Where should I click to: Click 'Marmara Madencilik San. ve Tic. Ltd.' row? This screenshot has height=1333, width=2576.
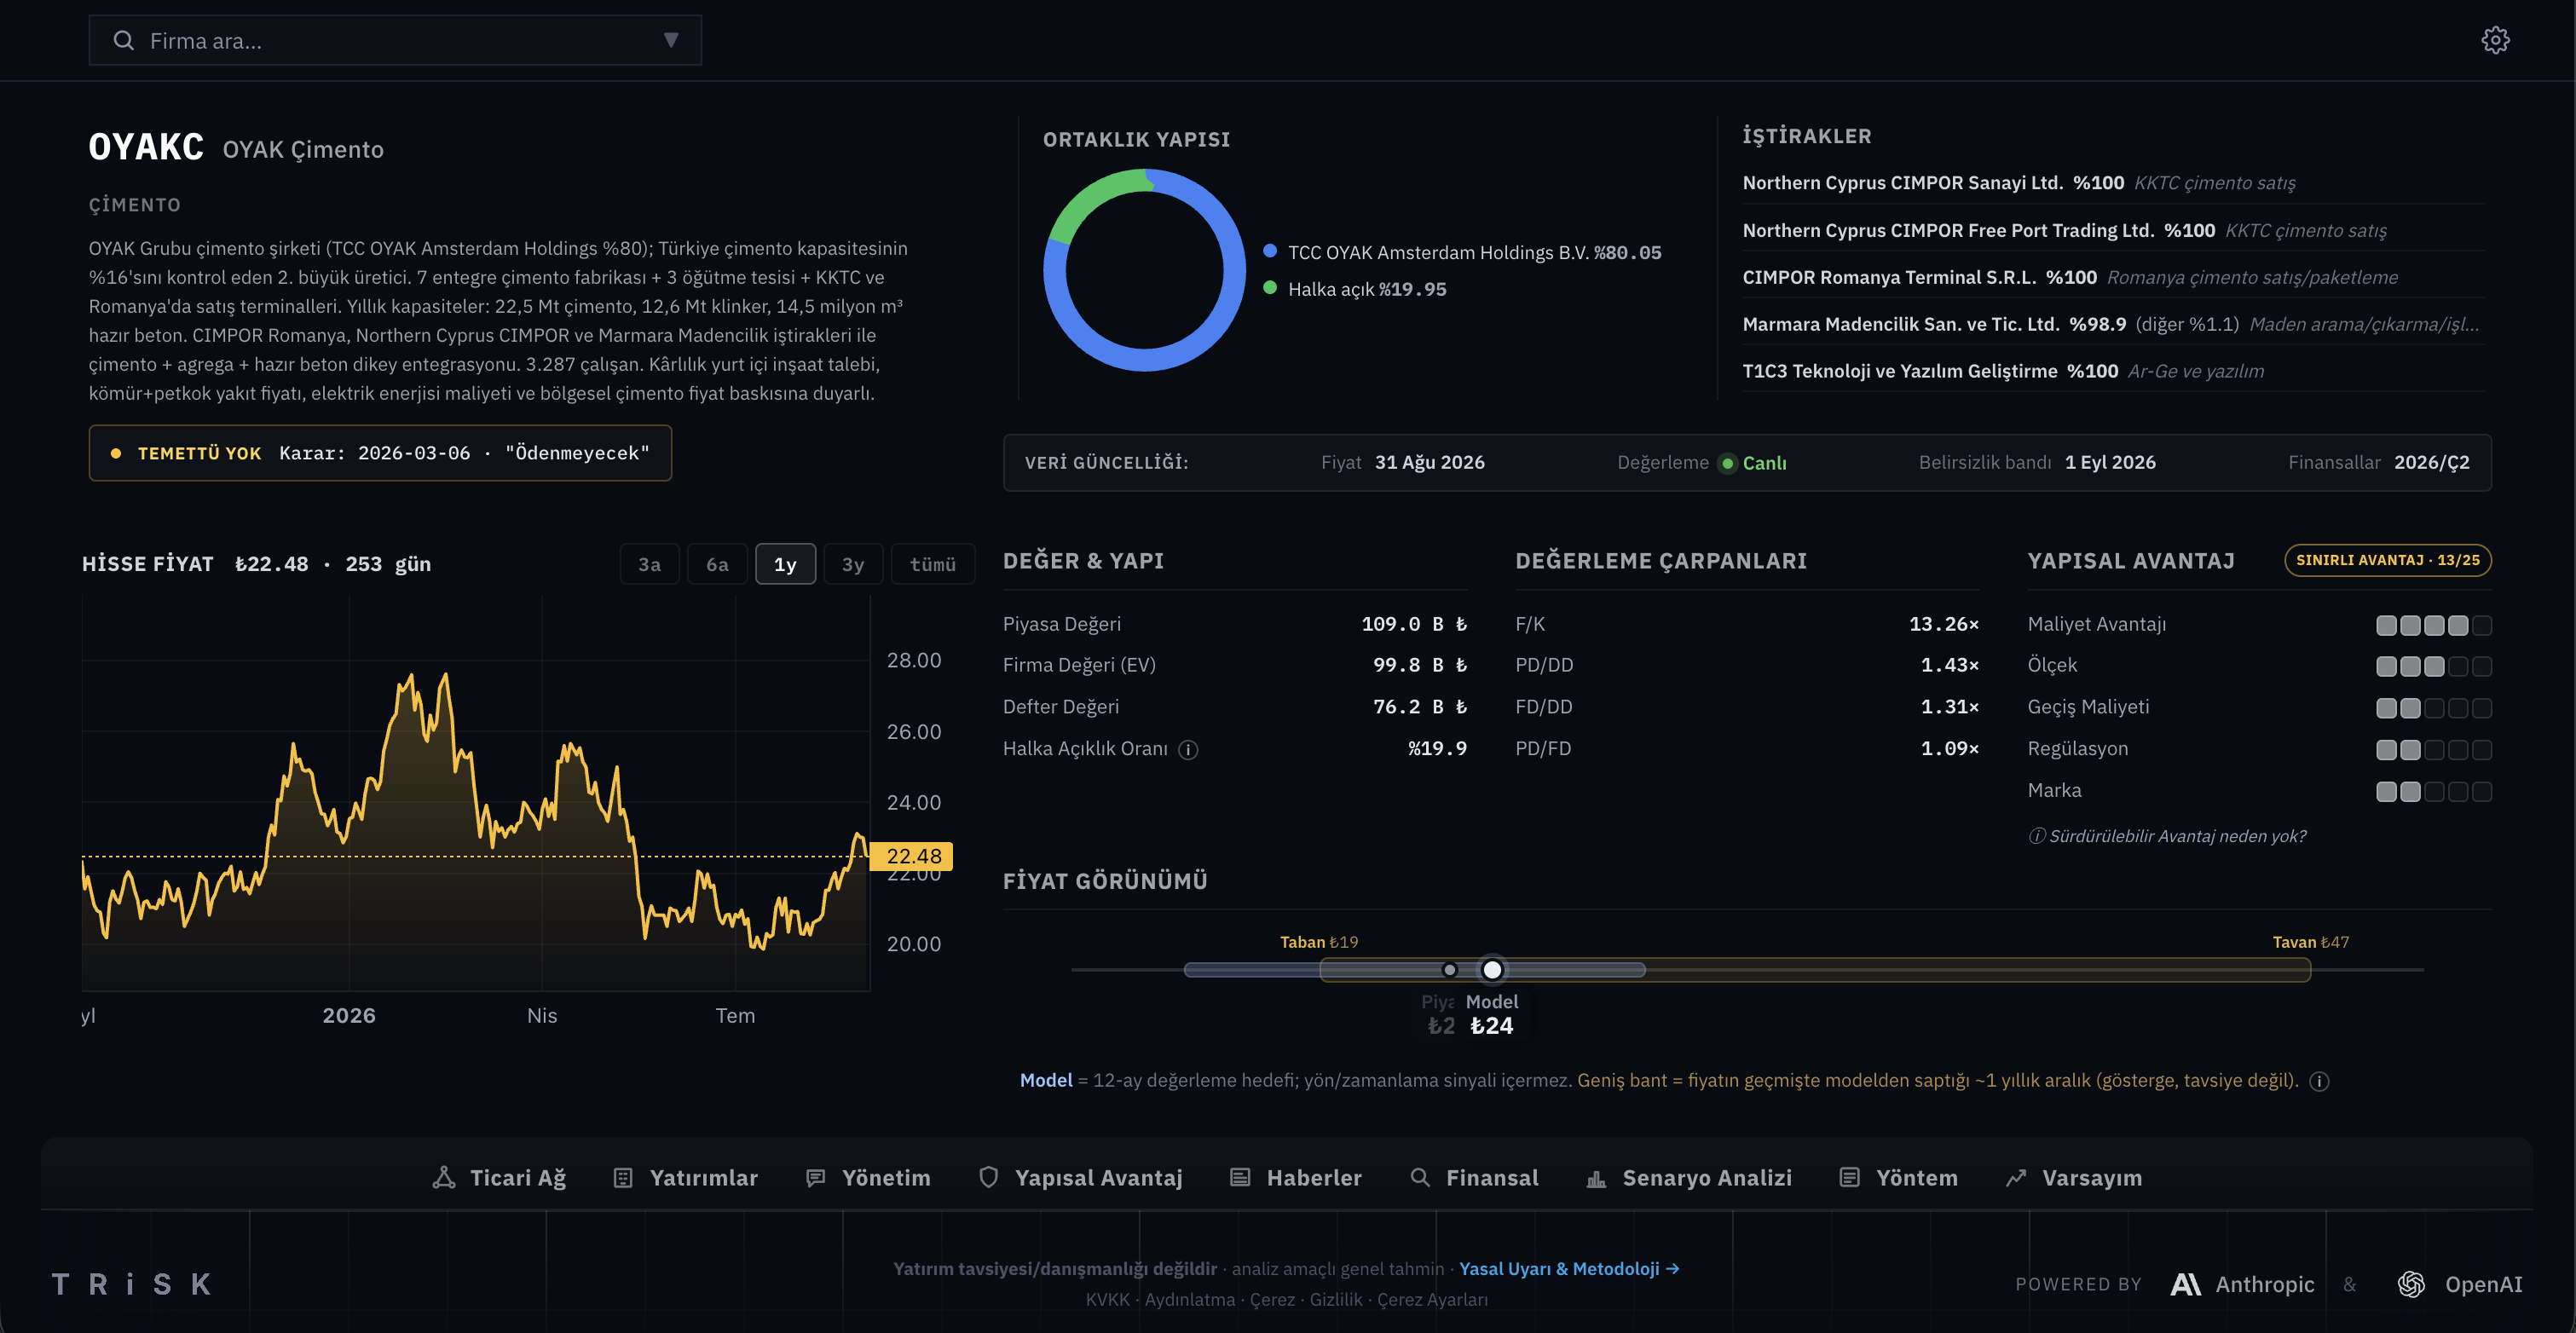point(2113,324)
